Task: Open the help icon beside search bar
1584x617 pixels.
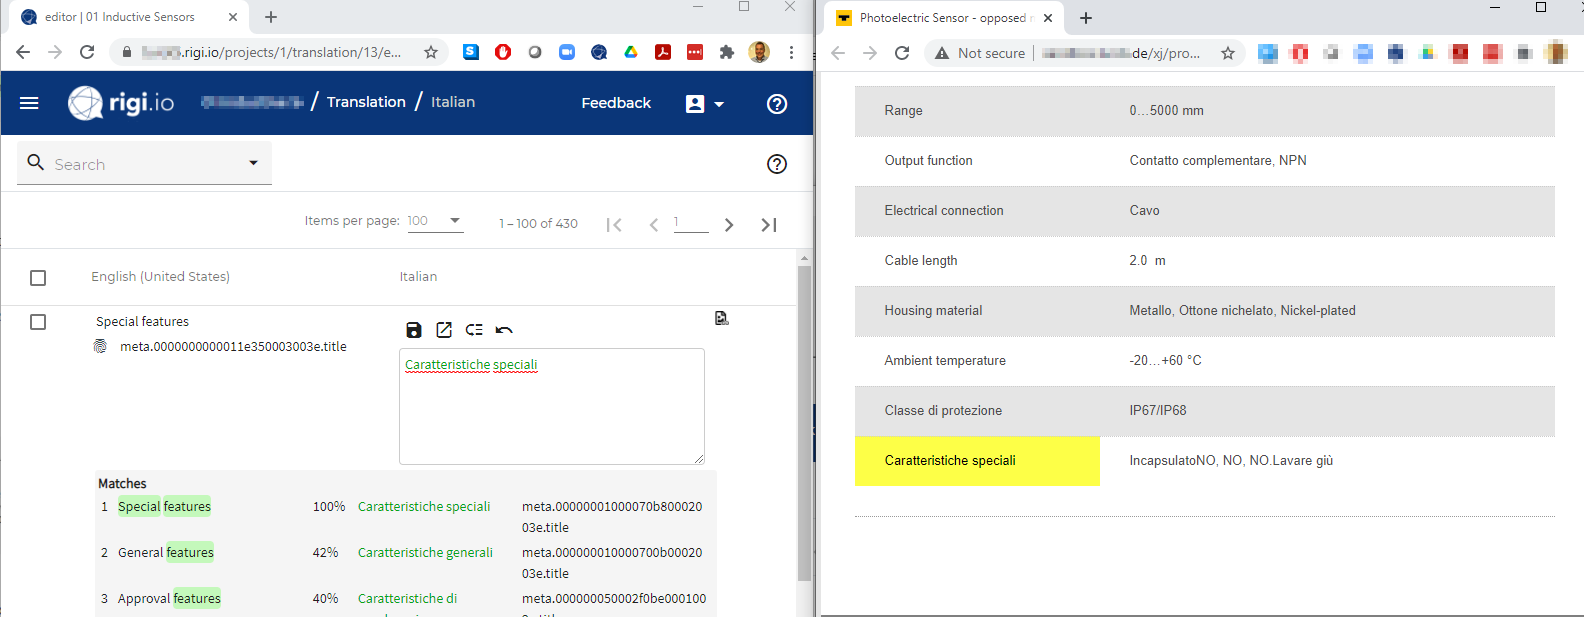Action: (x=777, y=164)
